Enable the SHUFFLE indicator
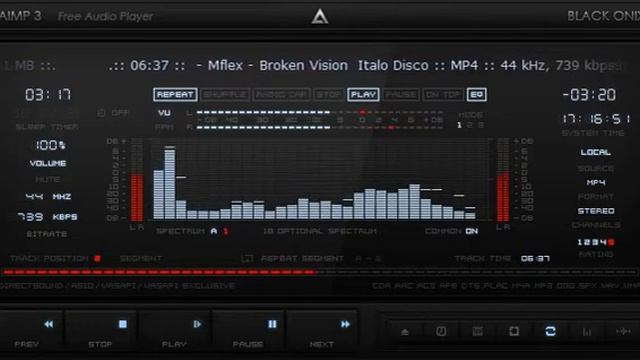The height and width of the screenshot is (360, 640). 225,95
